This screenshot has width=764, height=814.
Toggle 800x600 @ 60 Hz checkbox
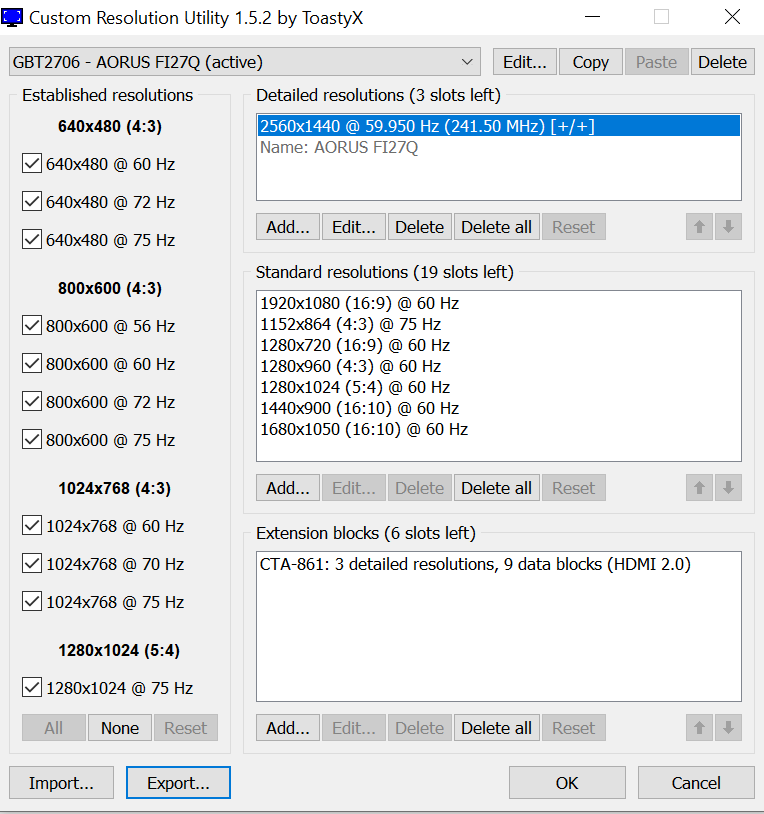(32, 363)
